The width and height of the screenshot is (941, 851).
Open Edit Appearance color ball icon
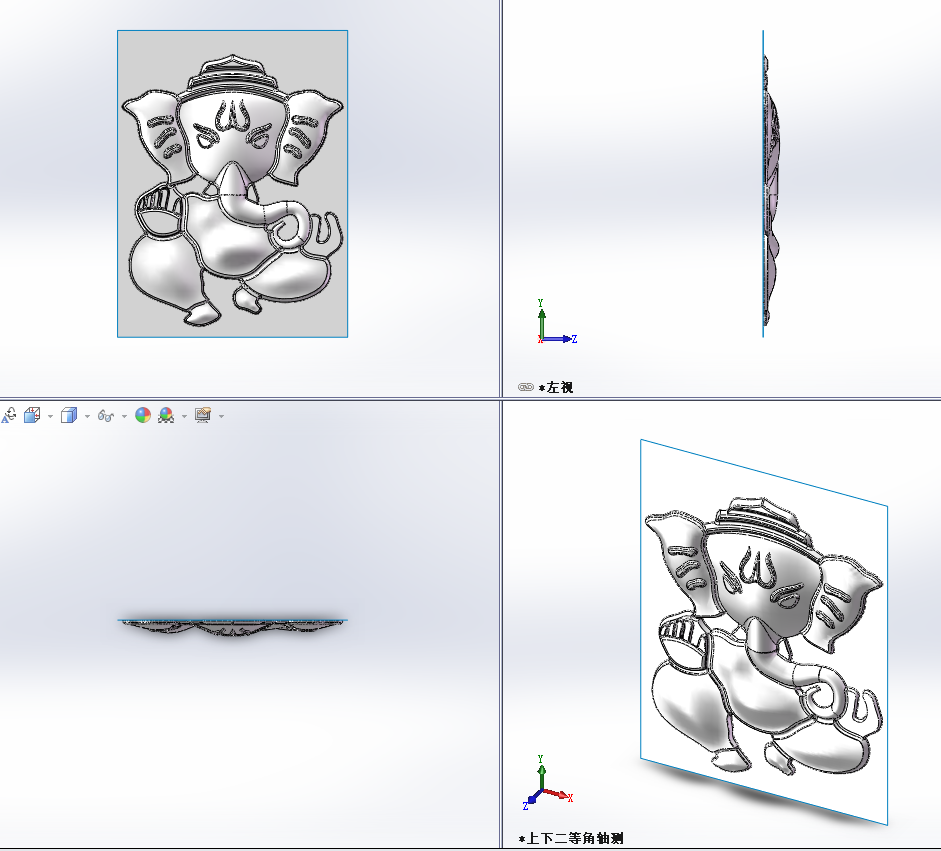pos(143,415)
